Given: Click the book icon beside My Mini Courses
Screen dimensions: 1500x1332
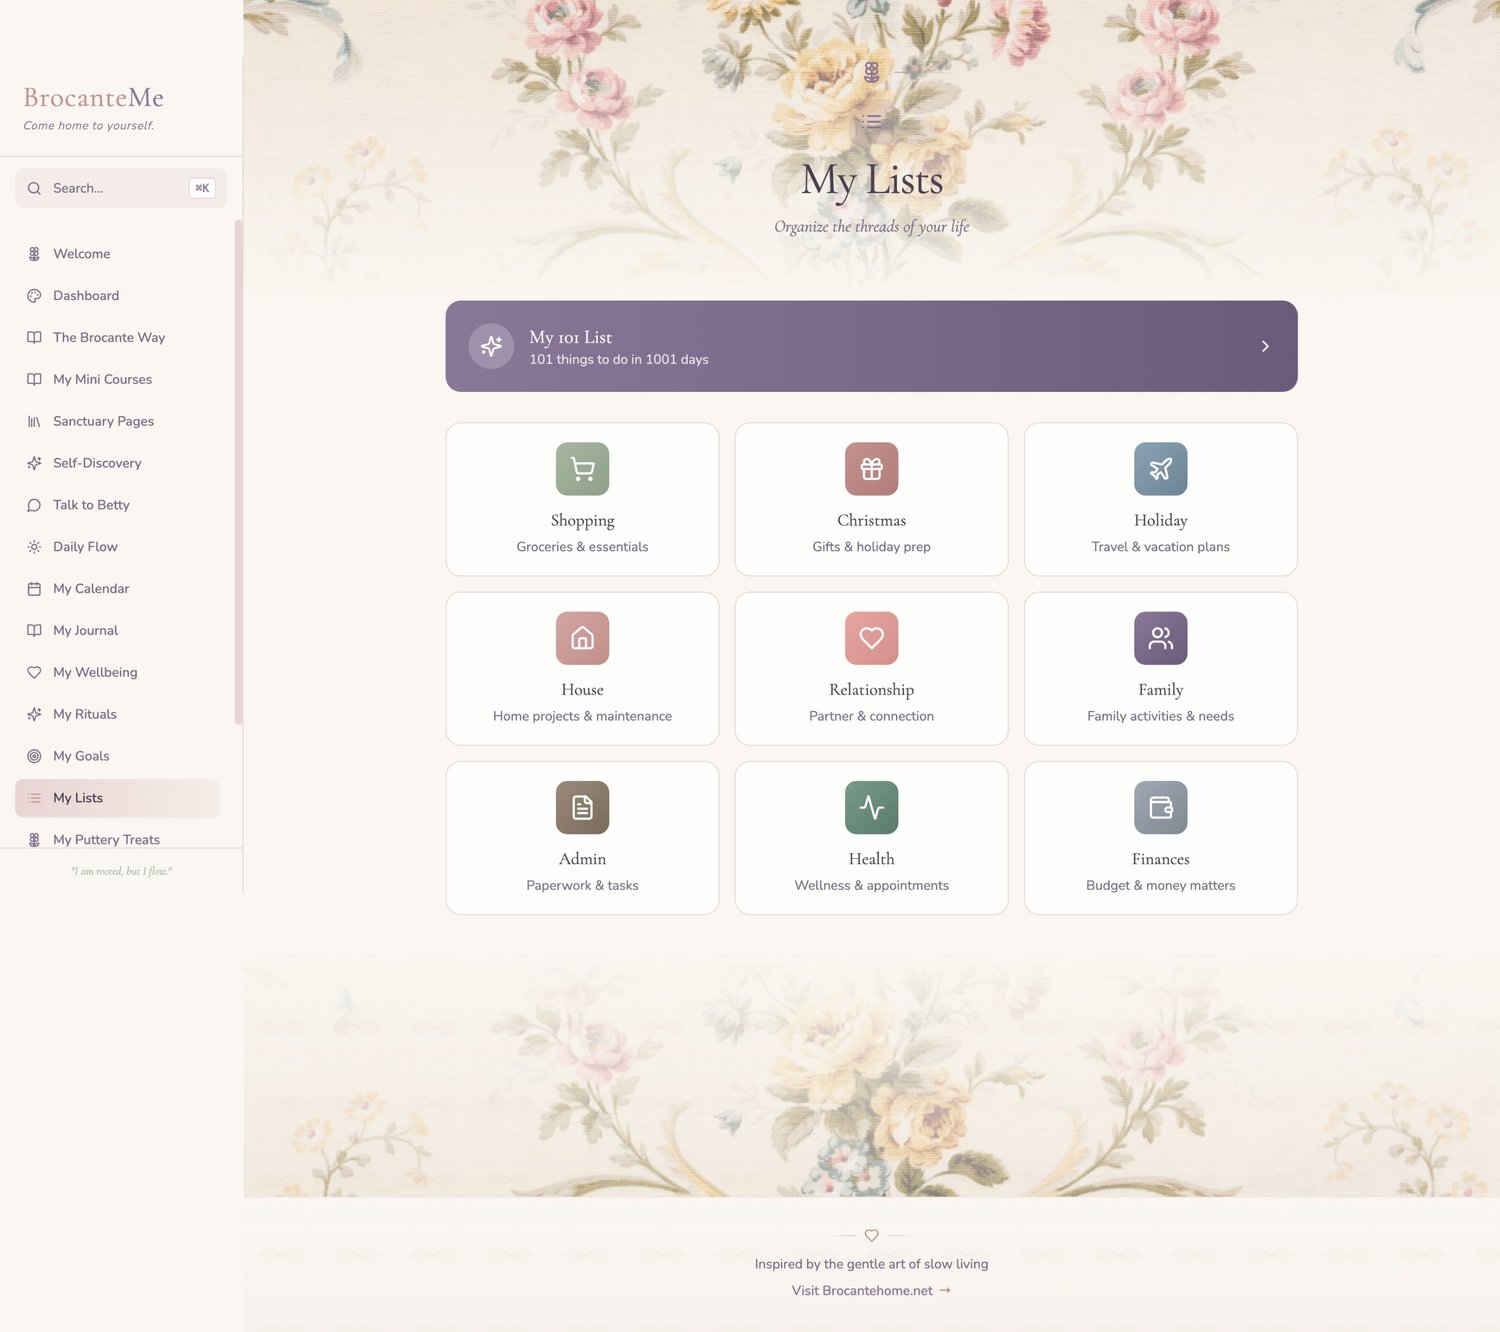Looking at the screenshot, I should click(34, 380).
